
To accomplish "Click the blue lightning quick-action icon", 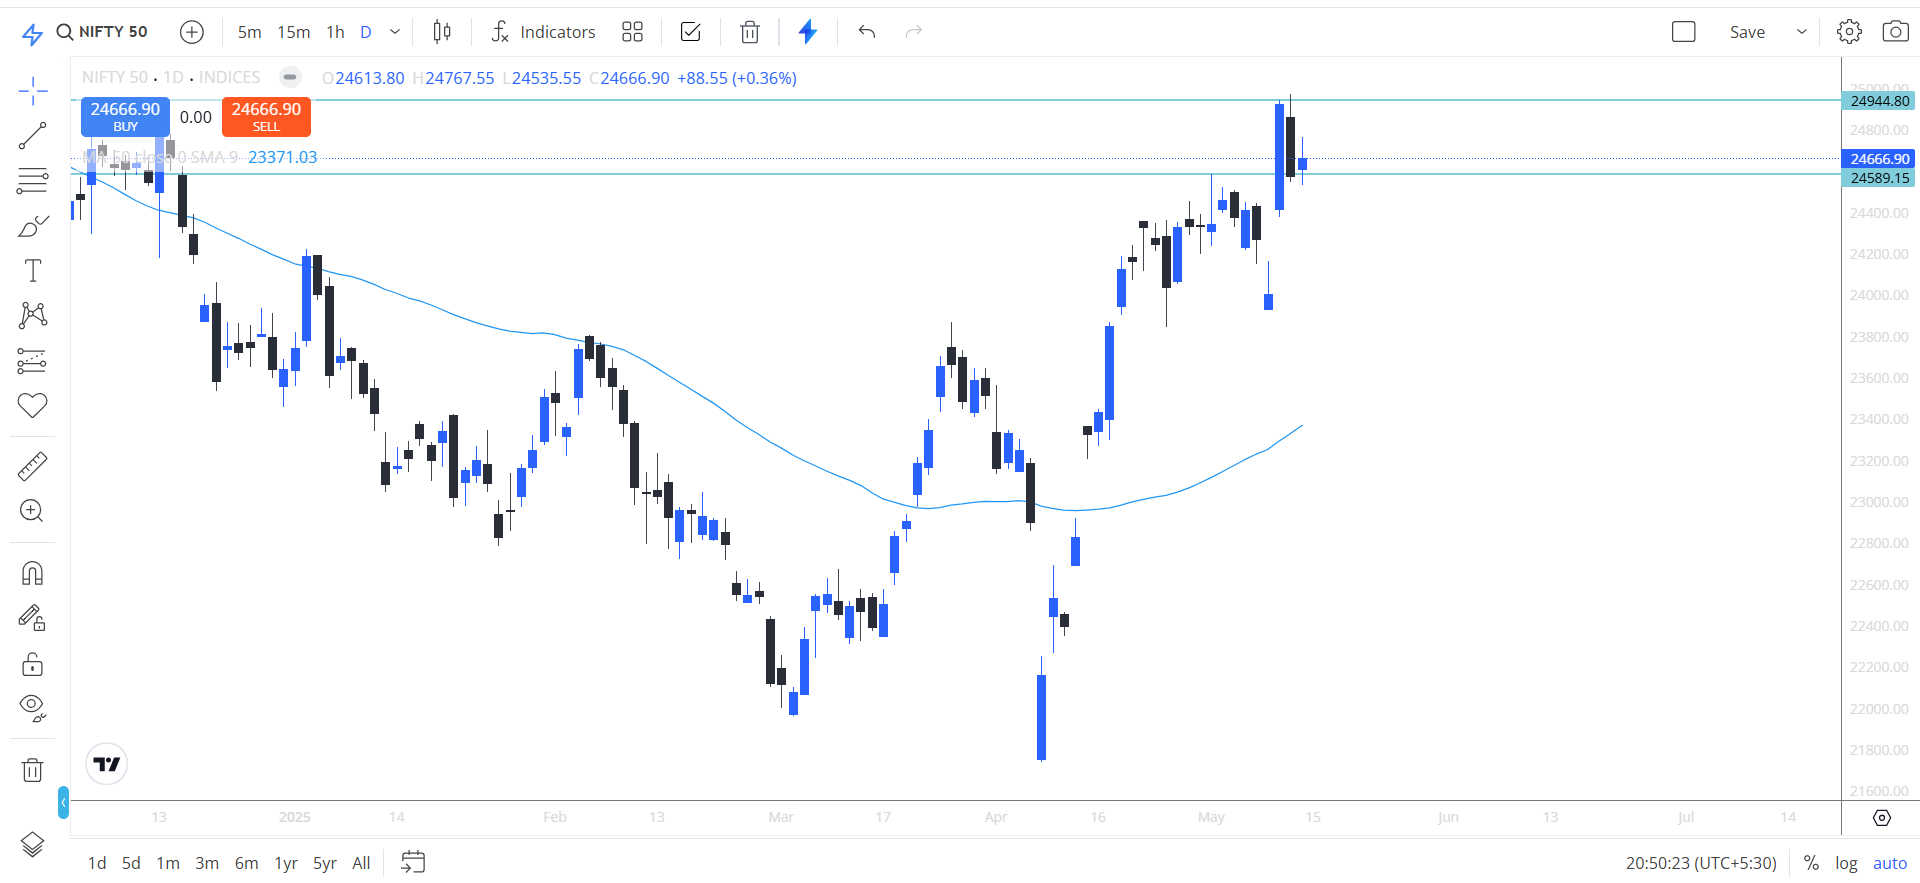I will point(808,32).
